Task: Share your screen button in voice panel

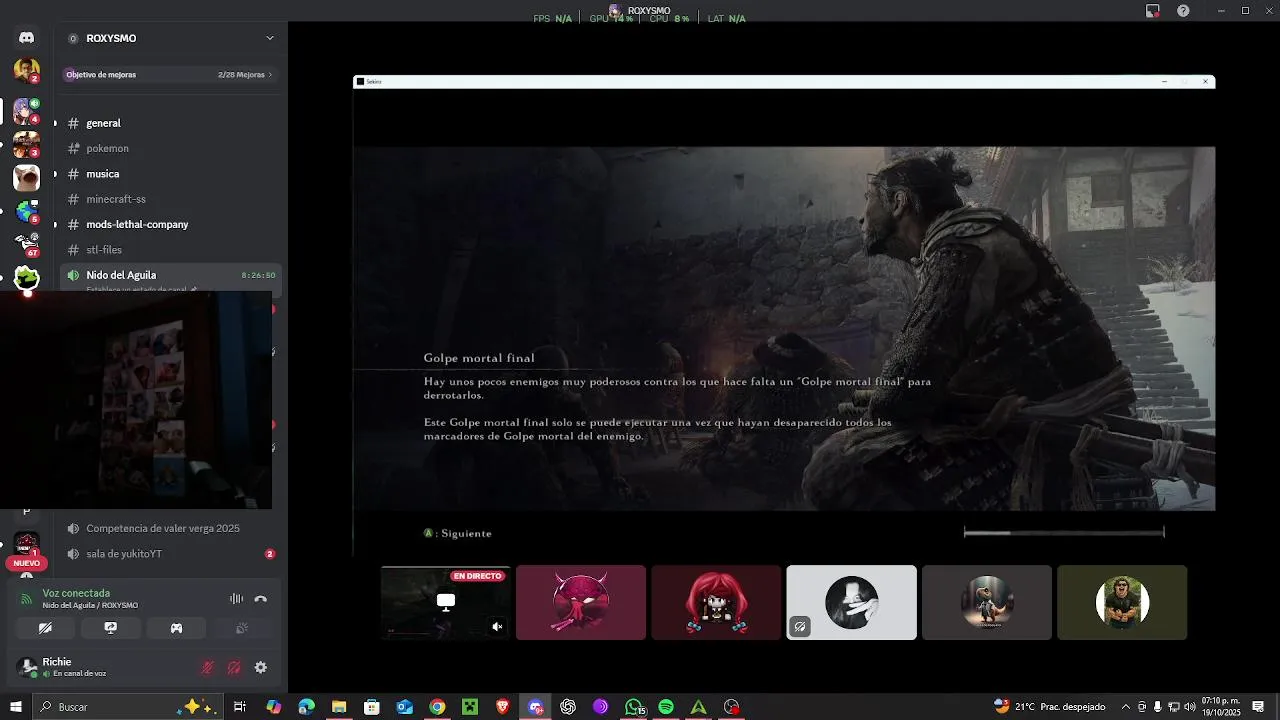Action: click(111, 628)
